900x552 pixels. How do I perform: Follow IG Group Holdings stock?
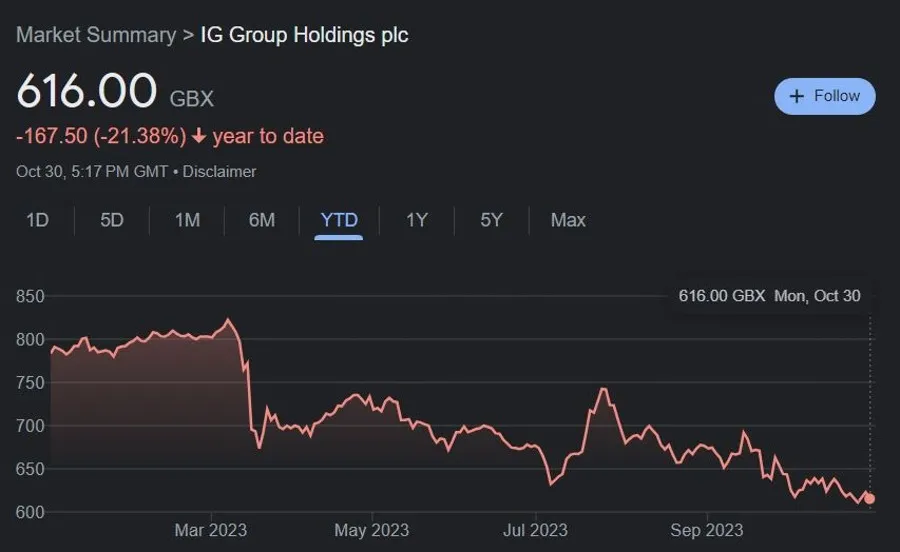click(825, 96)
